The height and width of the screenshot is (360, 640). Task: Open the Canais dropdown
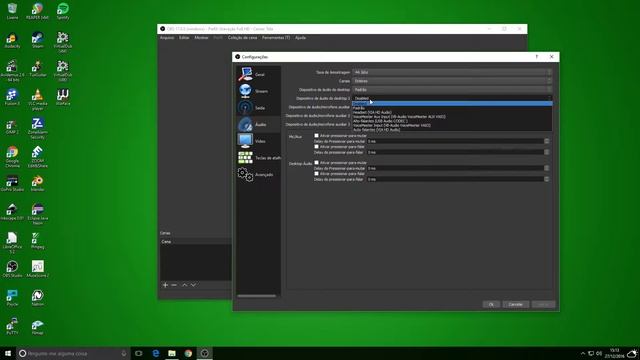(x=452, y=81)
